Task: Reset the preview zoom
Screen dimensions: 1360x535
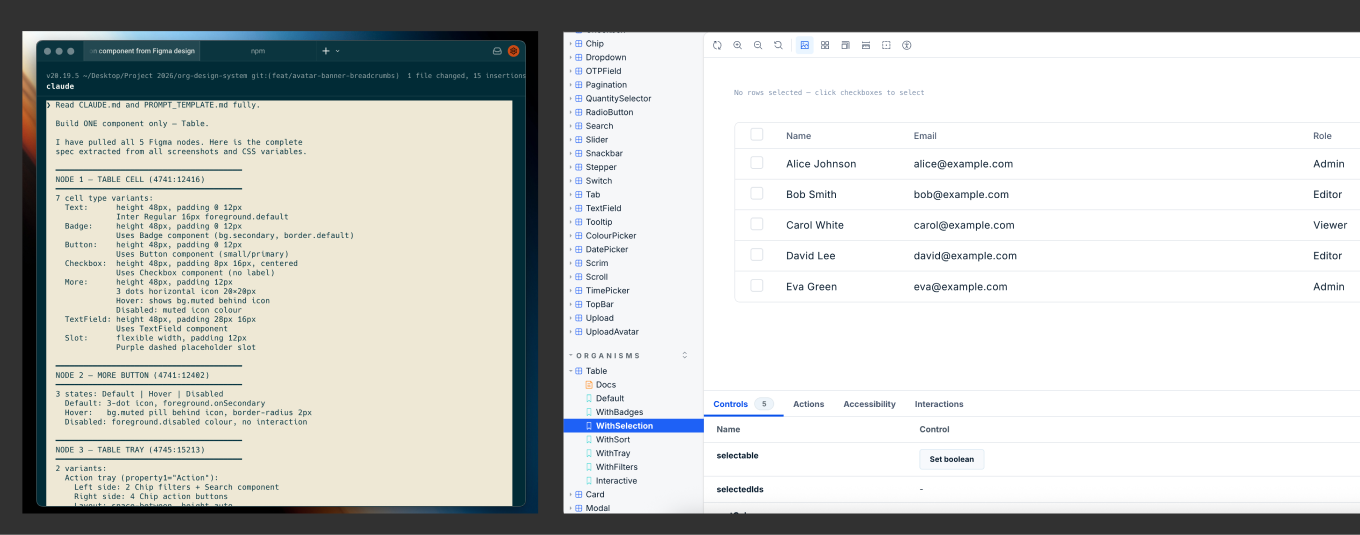Action: click(778, 45)
